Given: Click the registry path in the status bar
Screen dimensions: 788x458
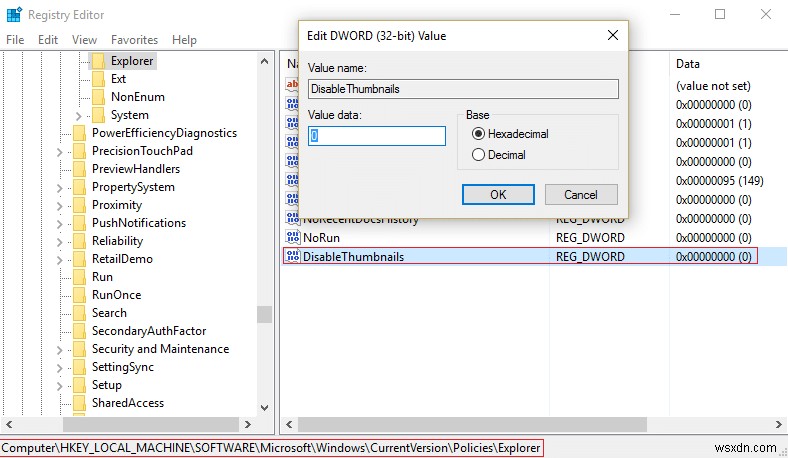Looking at the screenshot, I should tap(271, 447).
